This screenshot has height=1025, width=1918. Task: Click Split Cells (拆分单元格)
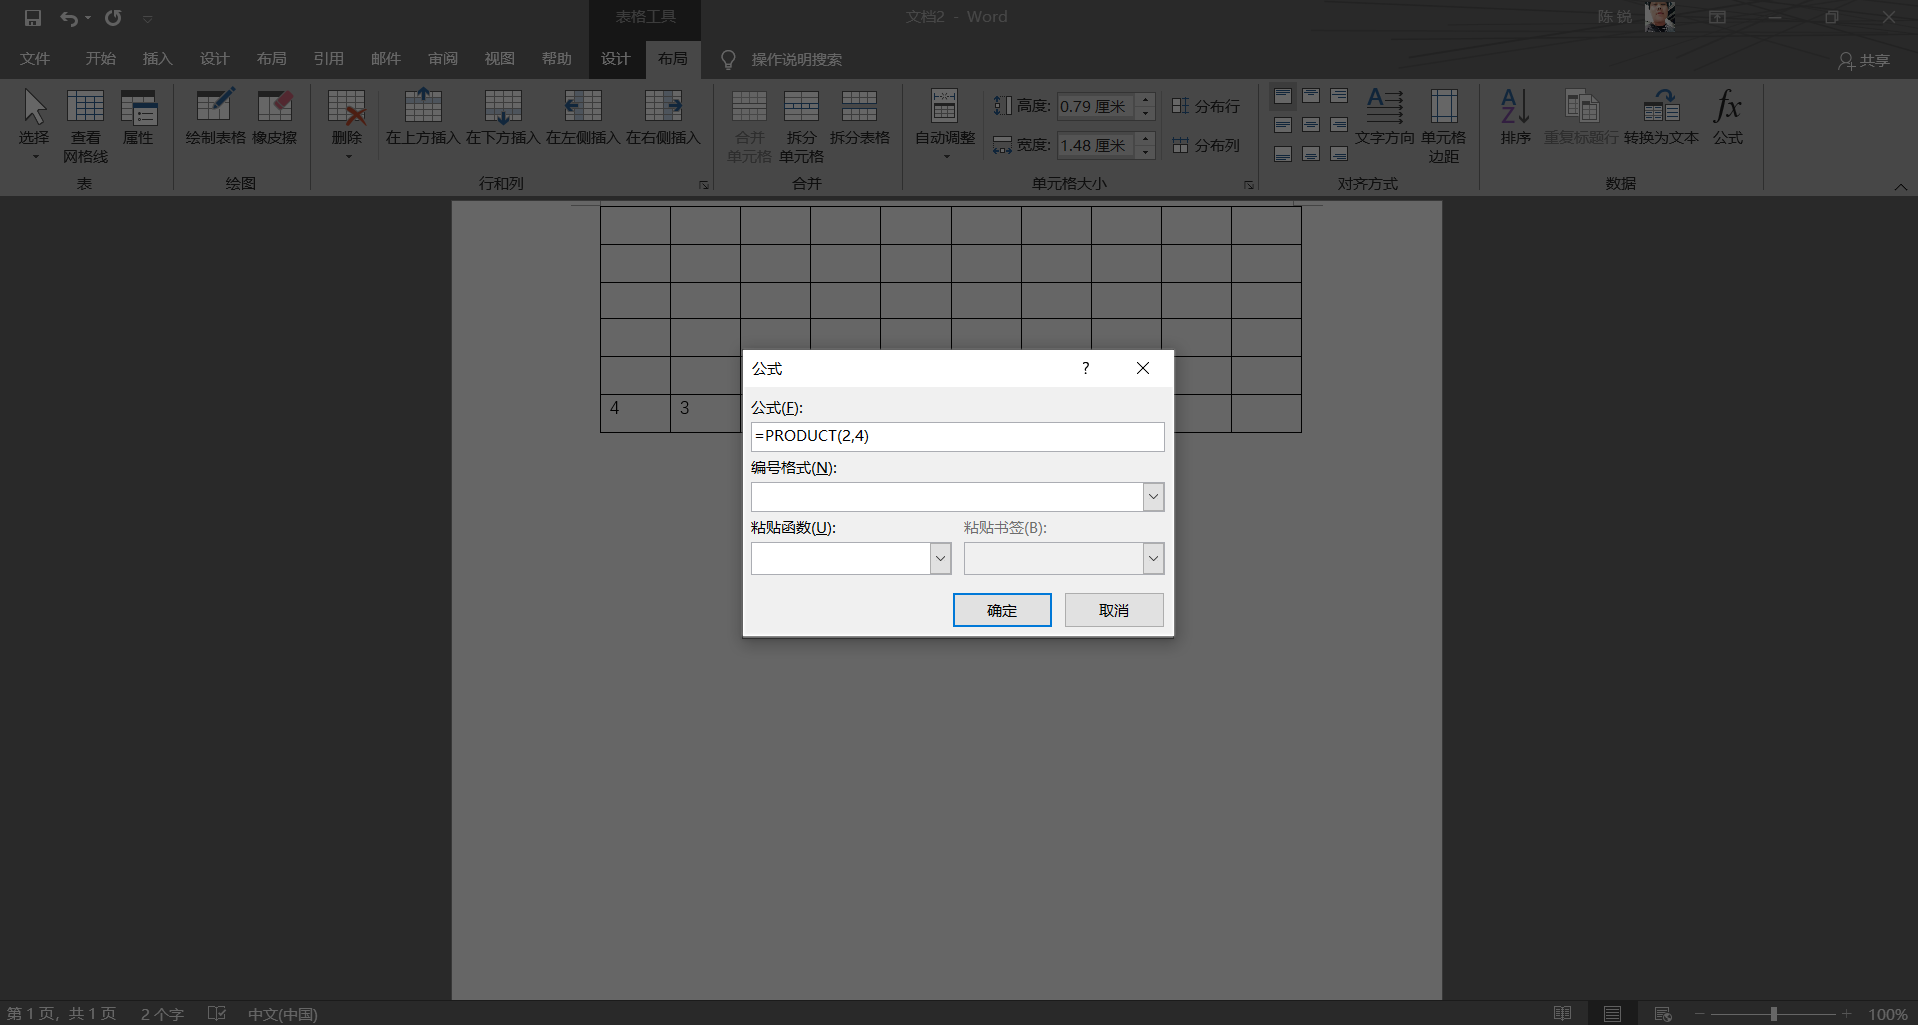coord(801,126)
